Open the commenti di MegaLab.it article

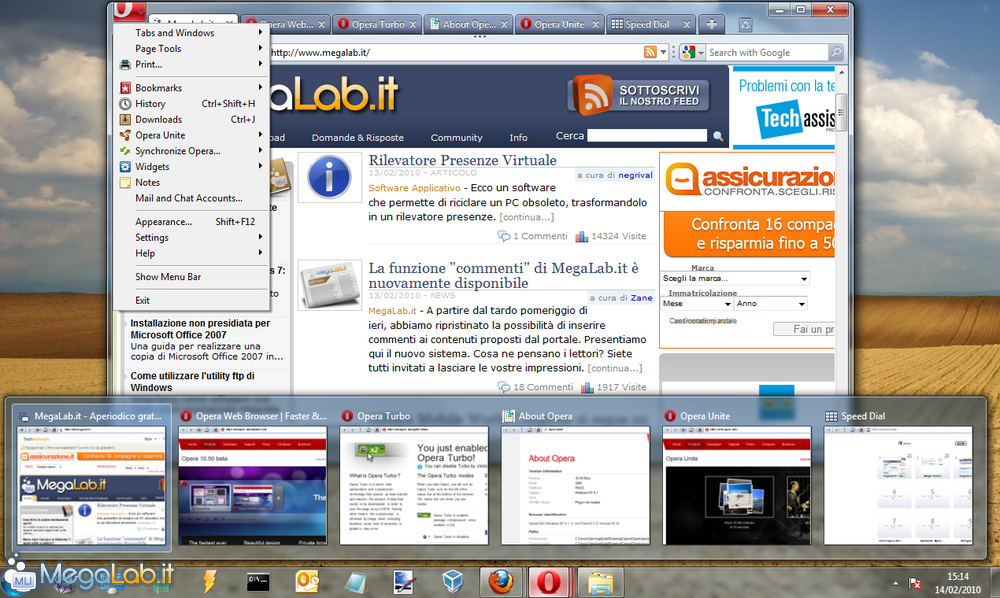503,275
